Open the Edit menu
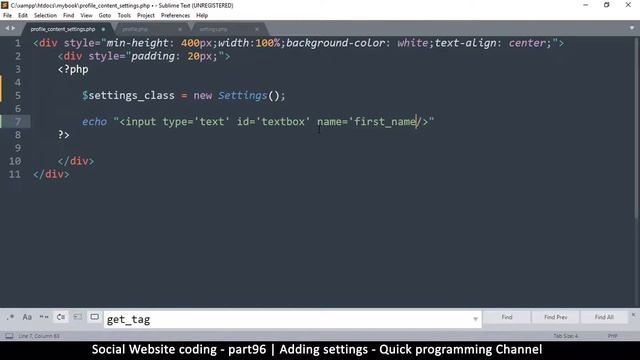The height and width of the screenshot is (360, 640). [23, 16]
